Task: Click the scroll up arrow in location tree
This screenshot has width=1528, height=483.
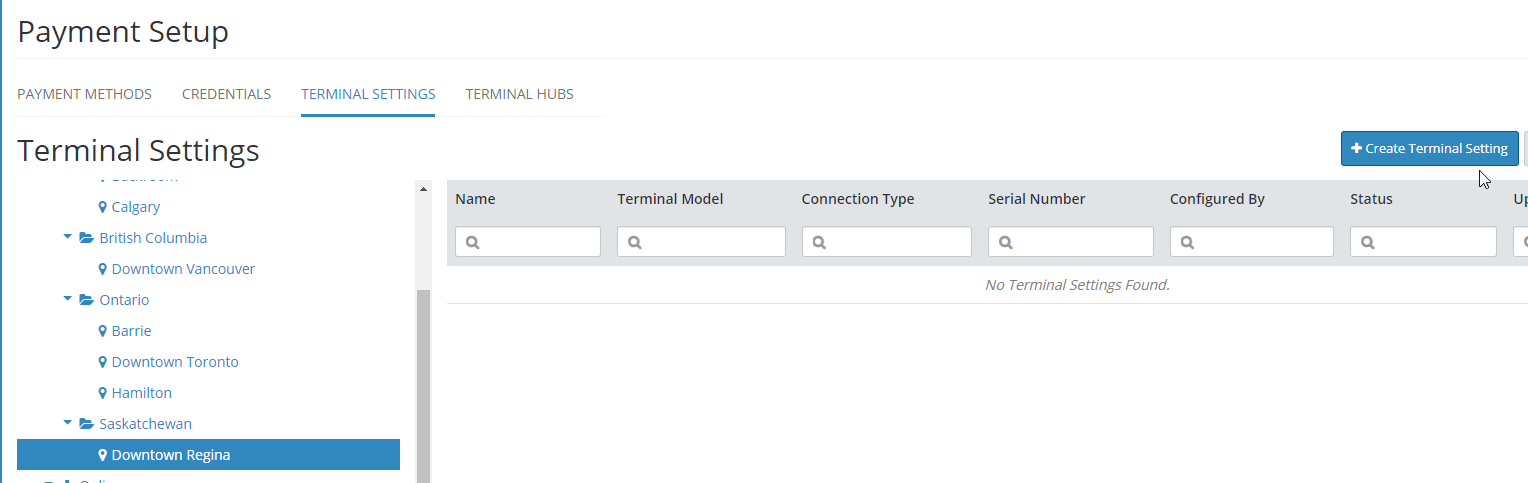Action: click(x=423, y=189)
